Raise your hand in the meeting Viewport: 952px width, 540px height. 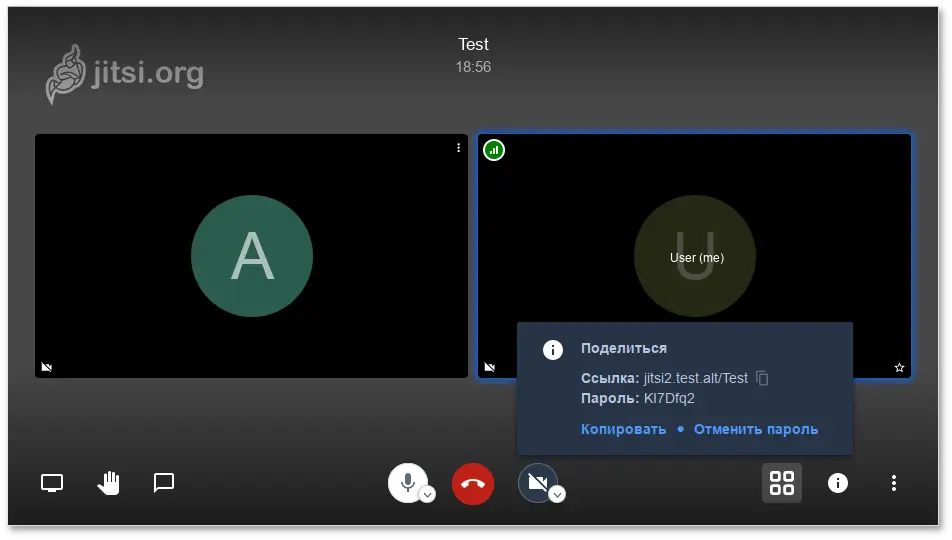click(x=108, y=483)
